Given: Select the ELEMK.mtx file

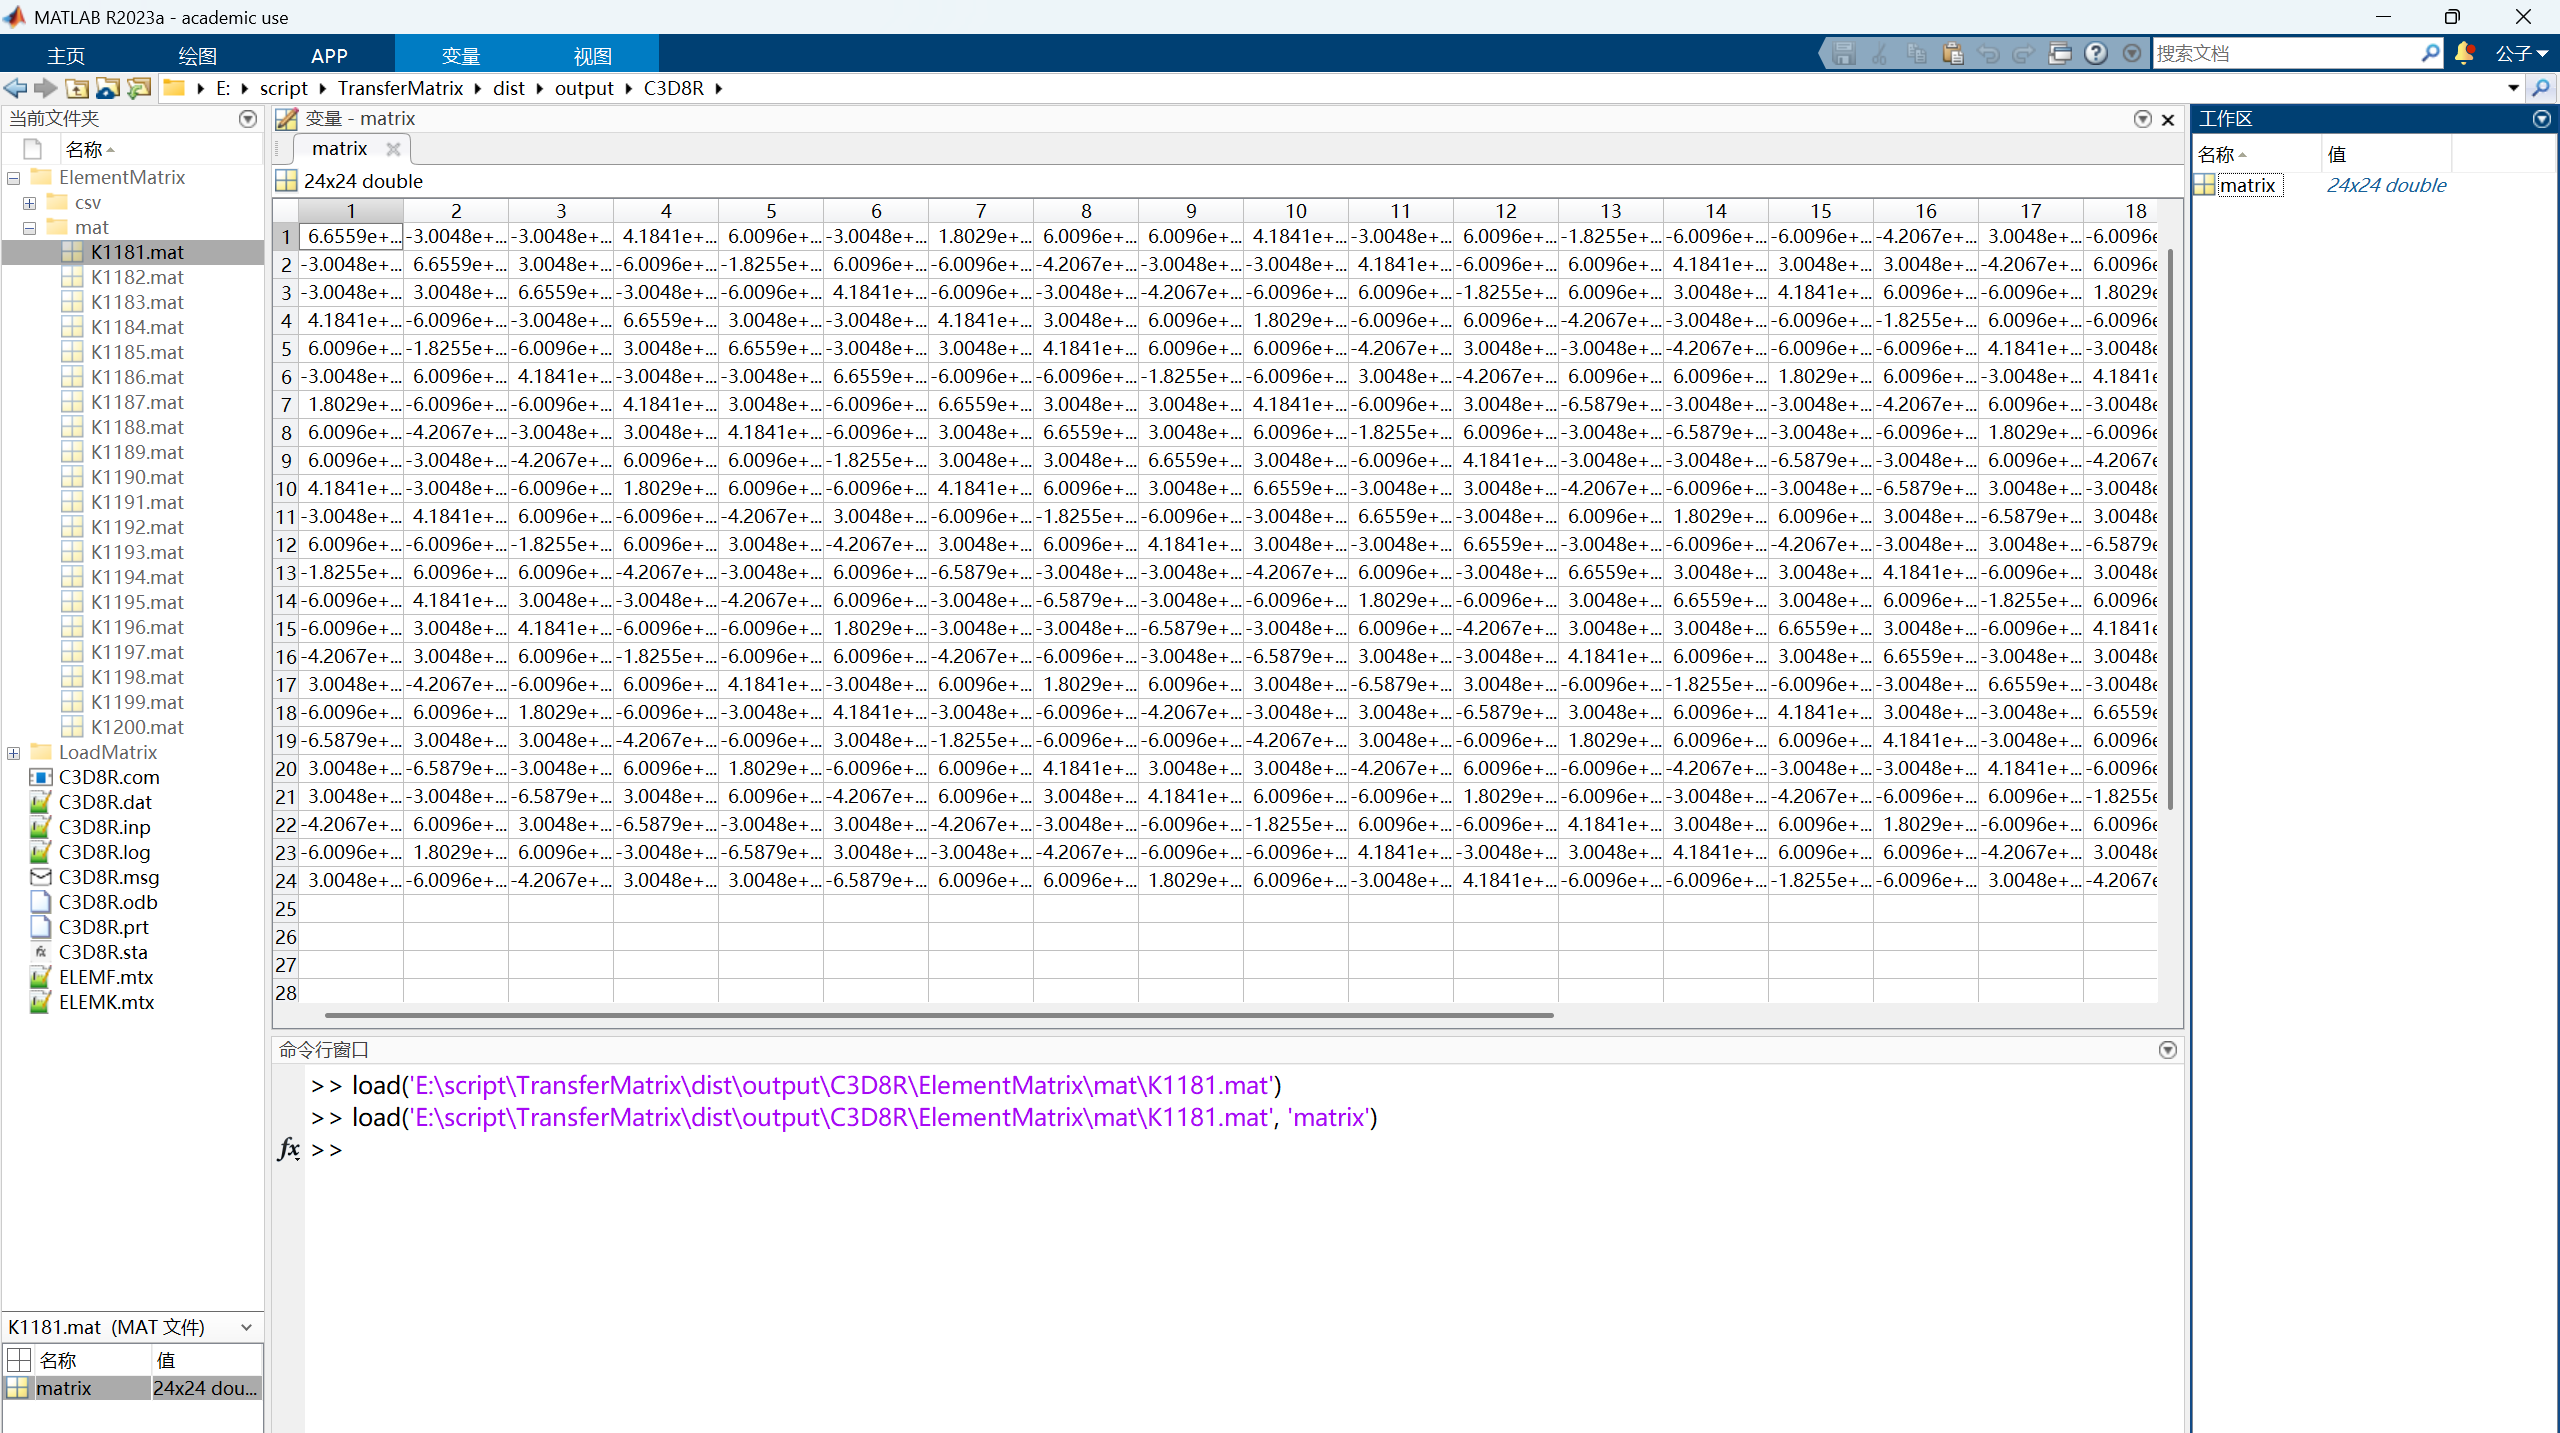Looking at the screenshot, I should point(106,1002).
